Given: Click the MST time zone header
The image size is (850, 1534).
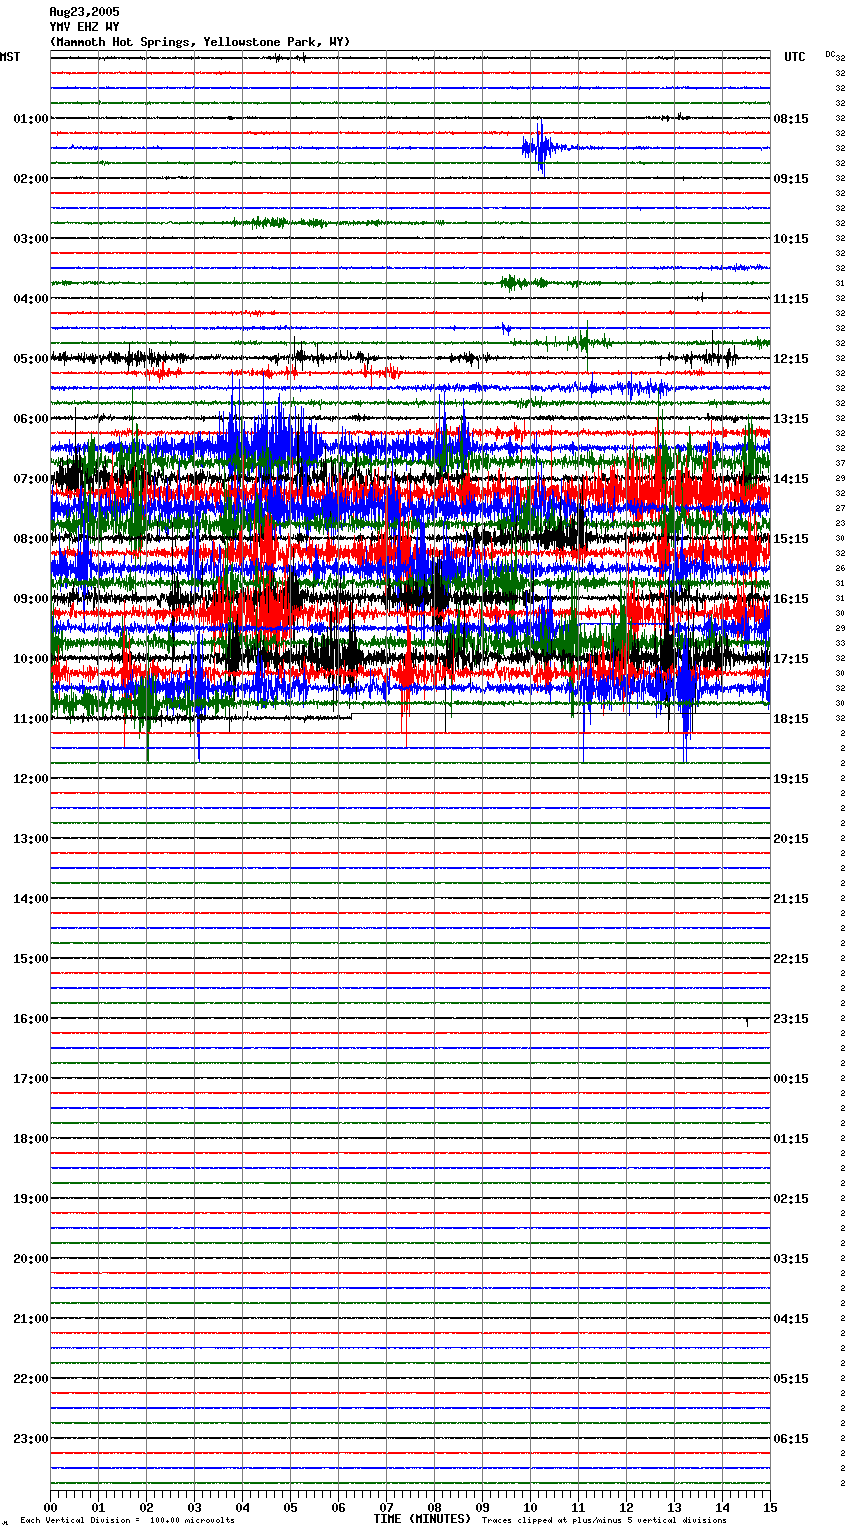Looking at the screenshot, I should pos(10,57).
